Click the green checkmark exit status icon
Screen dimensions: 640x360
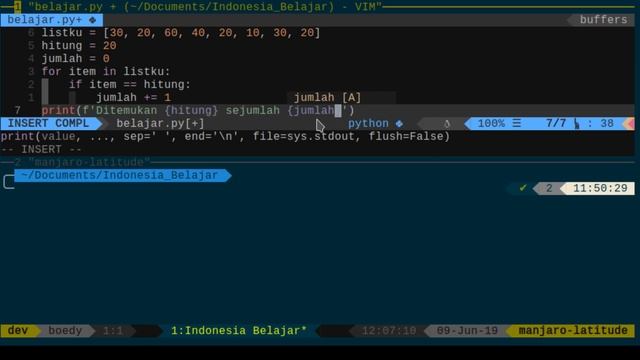coord(523,188)
